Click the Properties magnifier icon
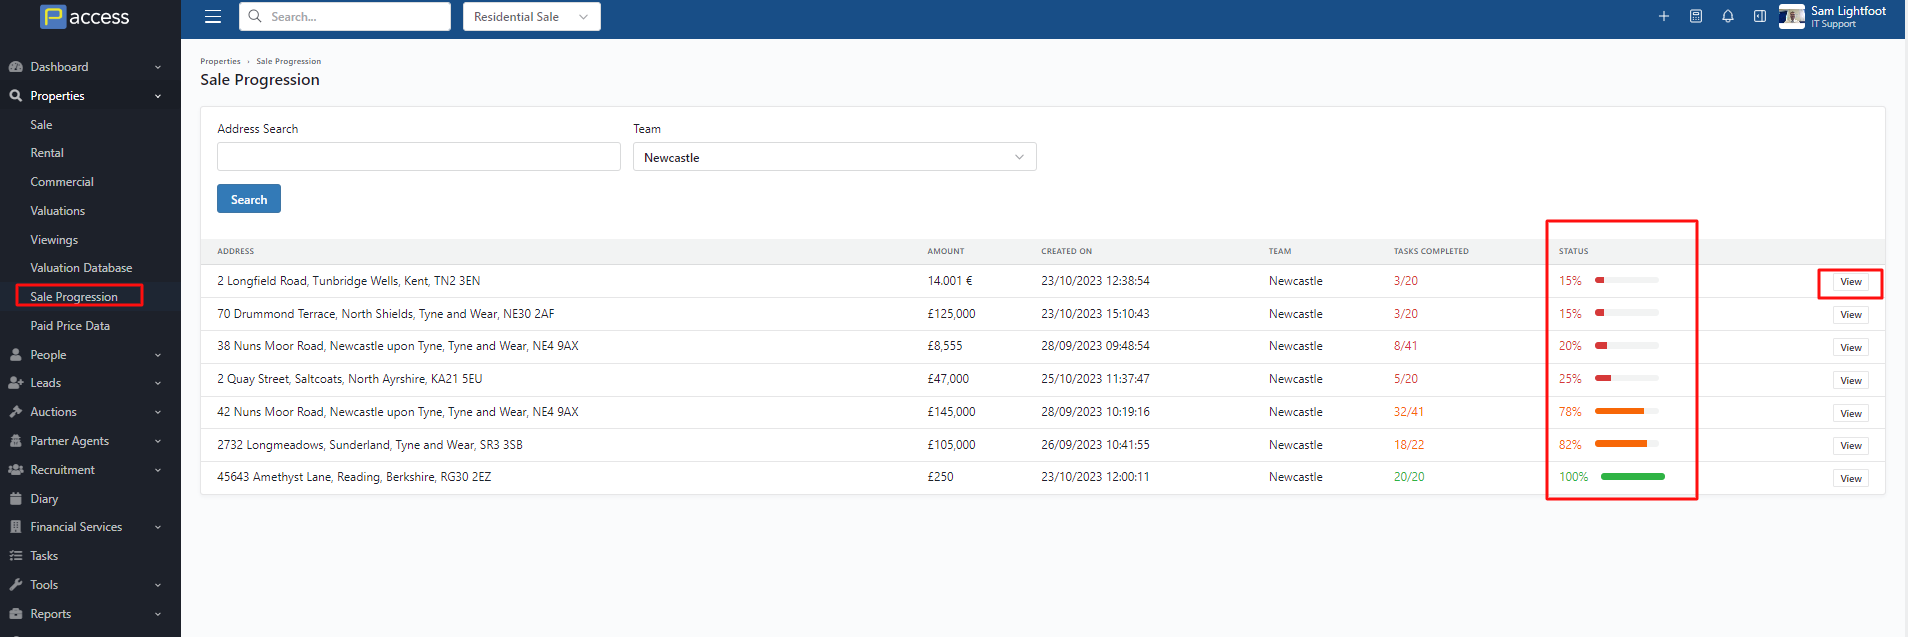This screenshot has width=1908, height=637. click(16, 96)
